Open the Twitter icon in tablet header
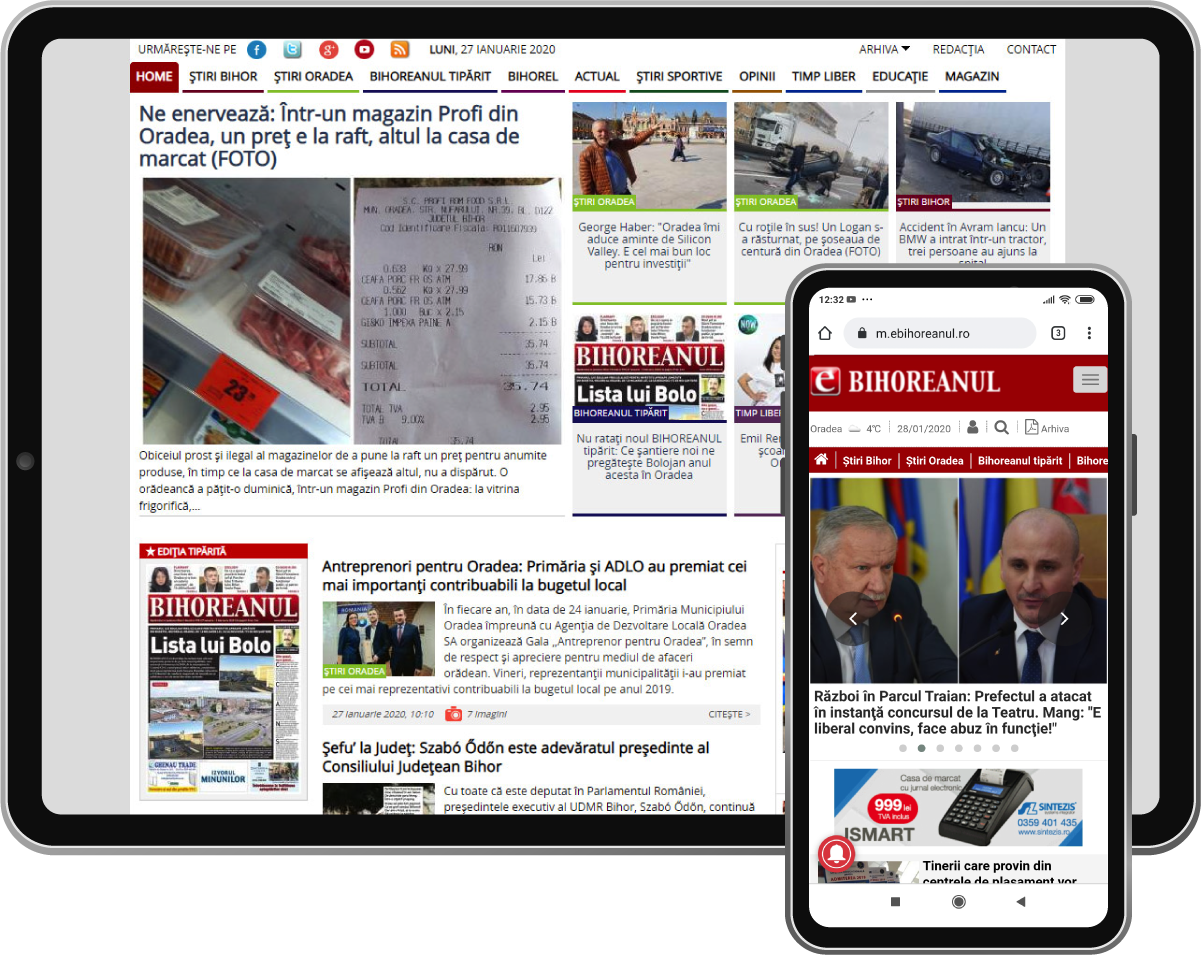This screenshot has width=1201, height=955. pos(292,49)
